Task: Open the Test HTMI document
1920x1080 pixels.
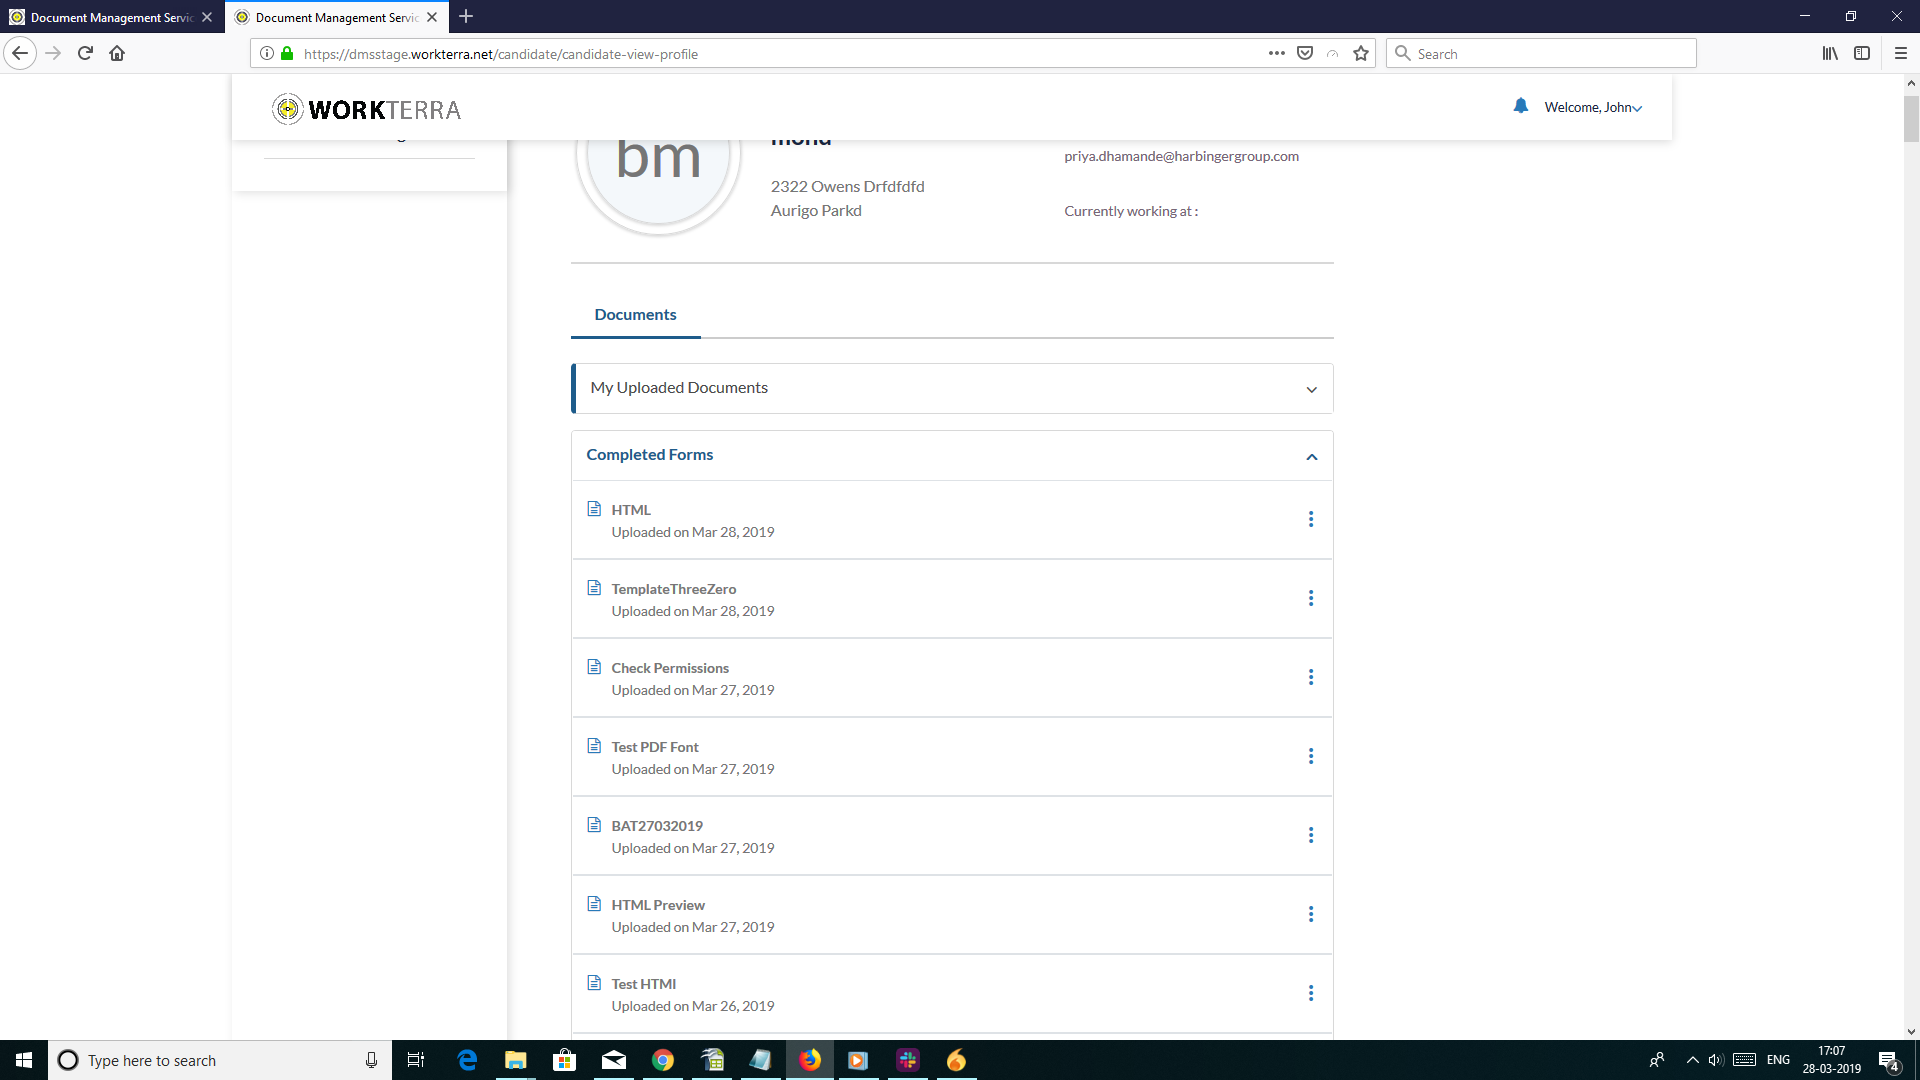Action: tap(643, 983)
